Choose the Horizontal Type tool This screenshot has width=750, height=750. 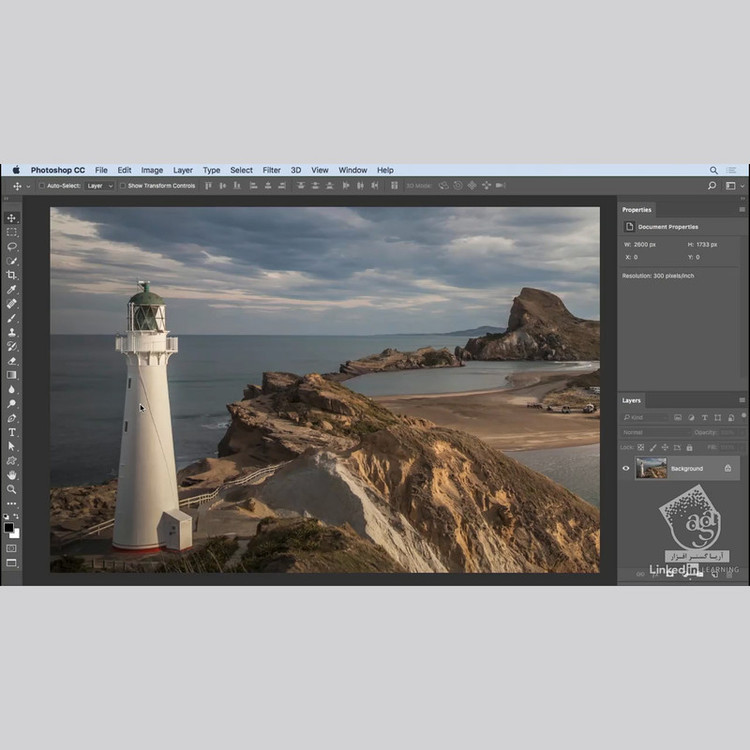(x=12, y=432)
